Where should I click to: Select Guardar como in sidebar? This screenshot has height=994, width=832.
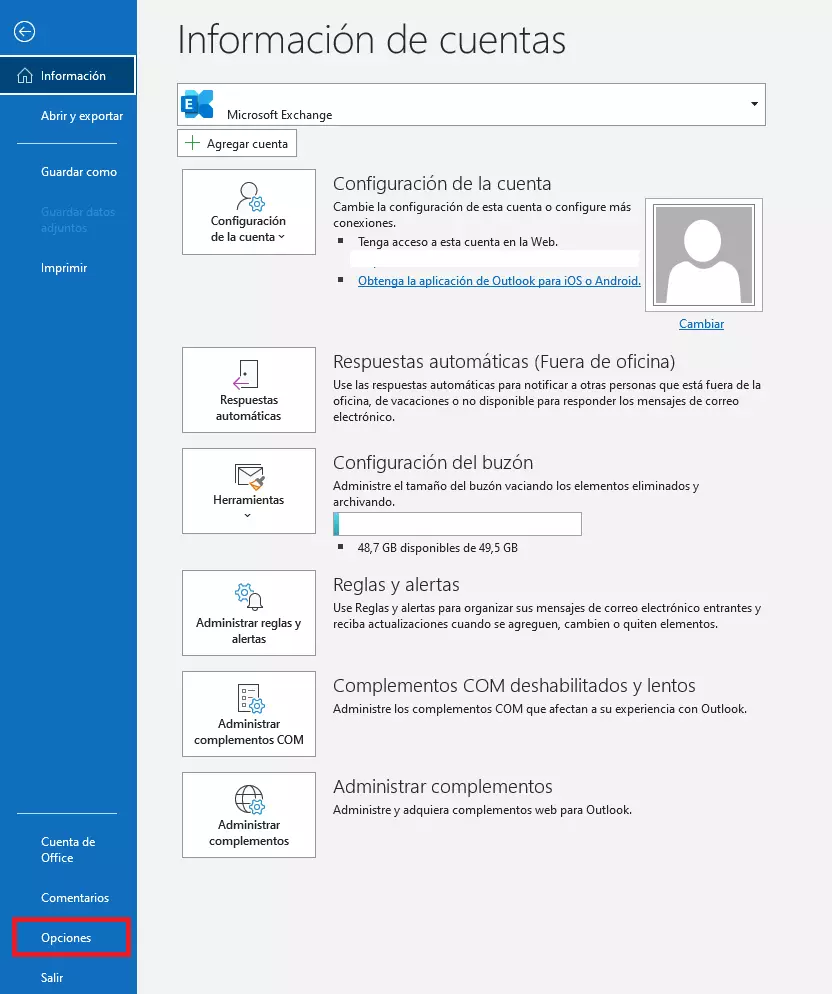(79, 172)
